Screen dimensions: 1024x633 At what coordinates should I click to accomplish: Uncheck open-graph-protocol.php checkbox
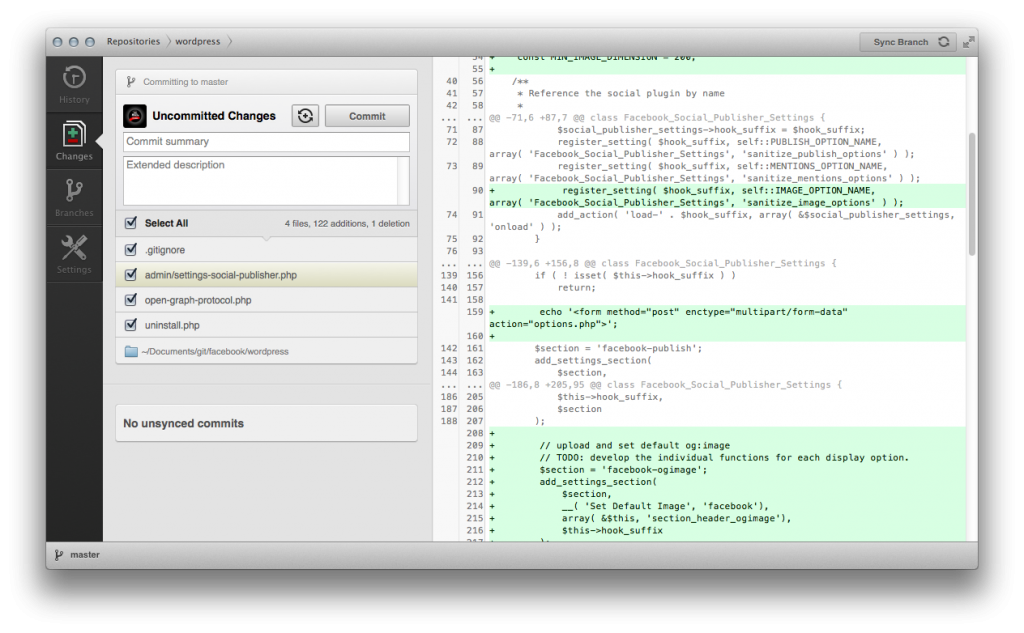(131, 300)
